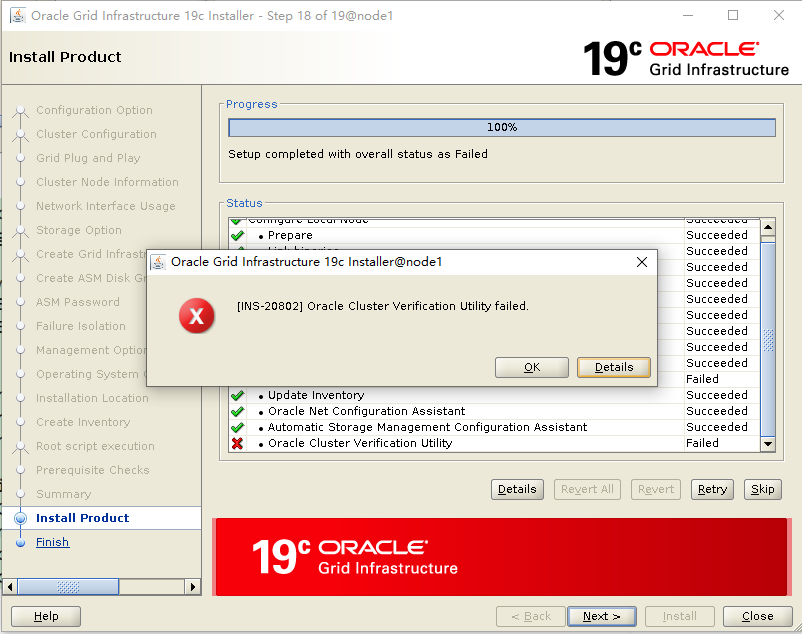Viewport: 802px width, 634px height.
Task: Select the Update Inventory row
Action: (x=494, y=395)
